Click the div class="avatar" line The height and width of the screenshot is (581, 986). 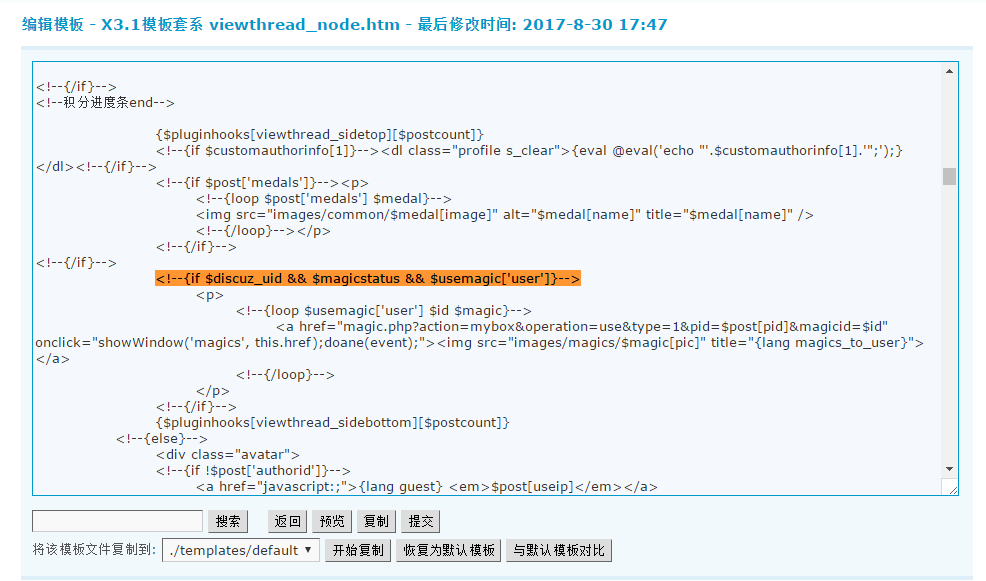coord(228,455)
